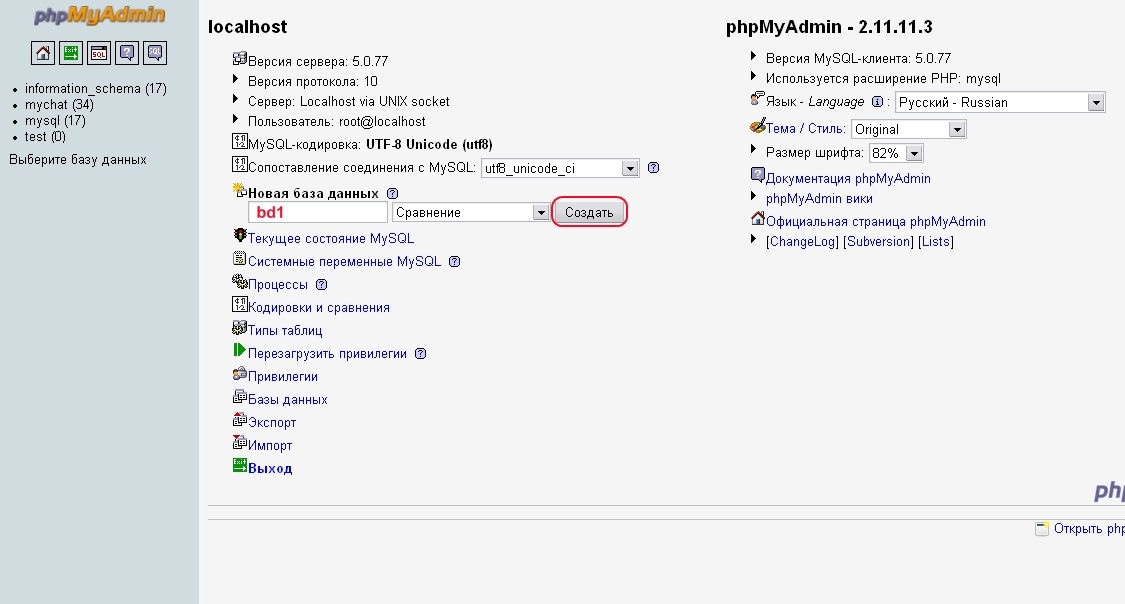1125x604 pixels.
Task: Select test (0) database
Action: click(45, 136)
